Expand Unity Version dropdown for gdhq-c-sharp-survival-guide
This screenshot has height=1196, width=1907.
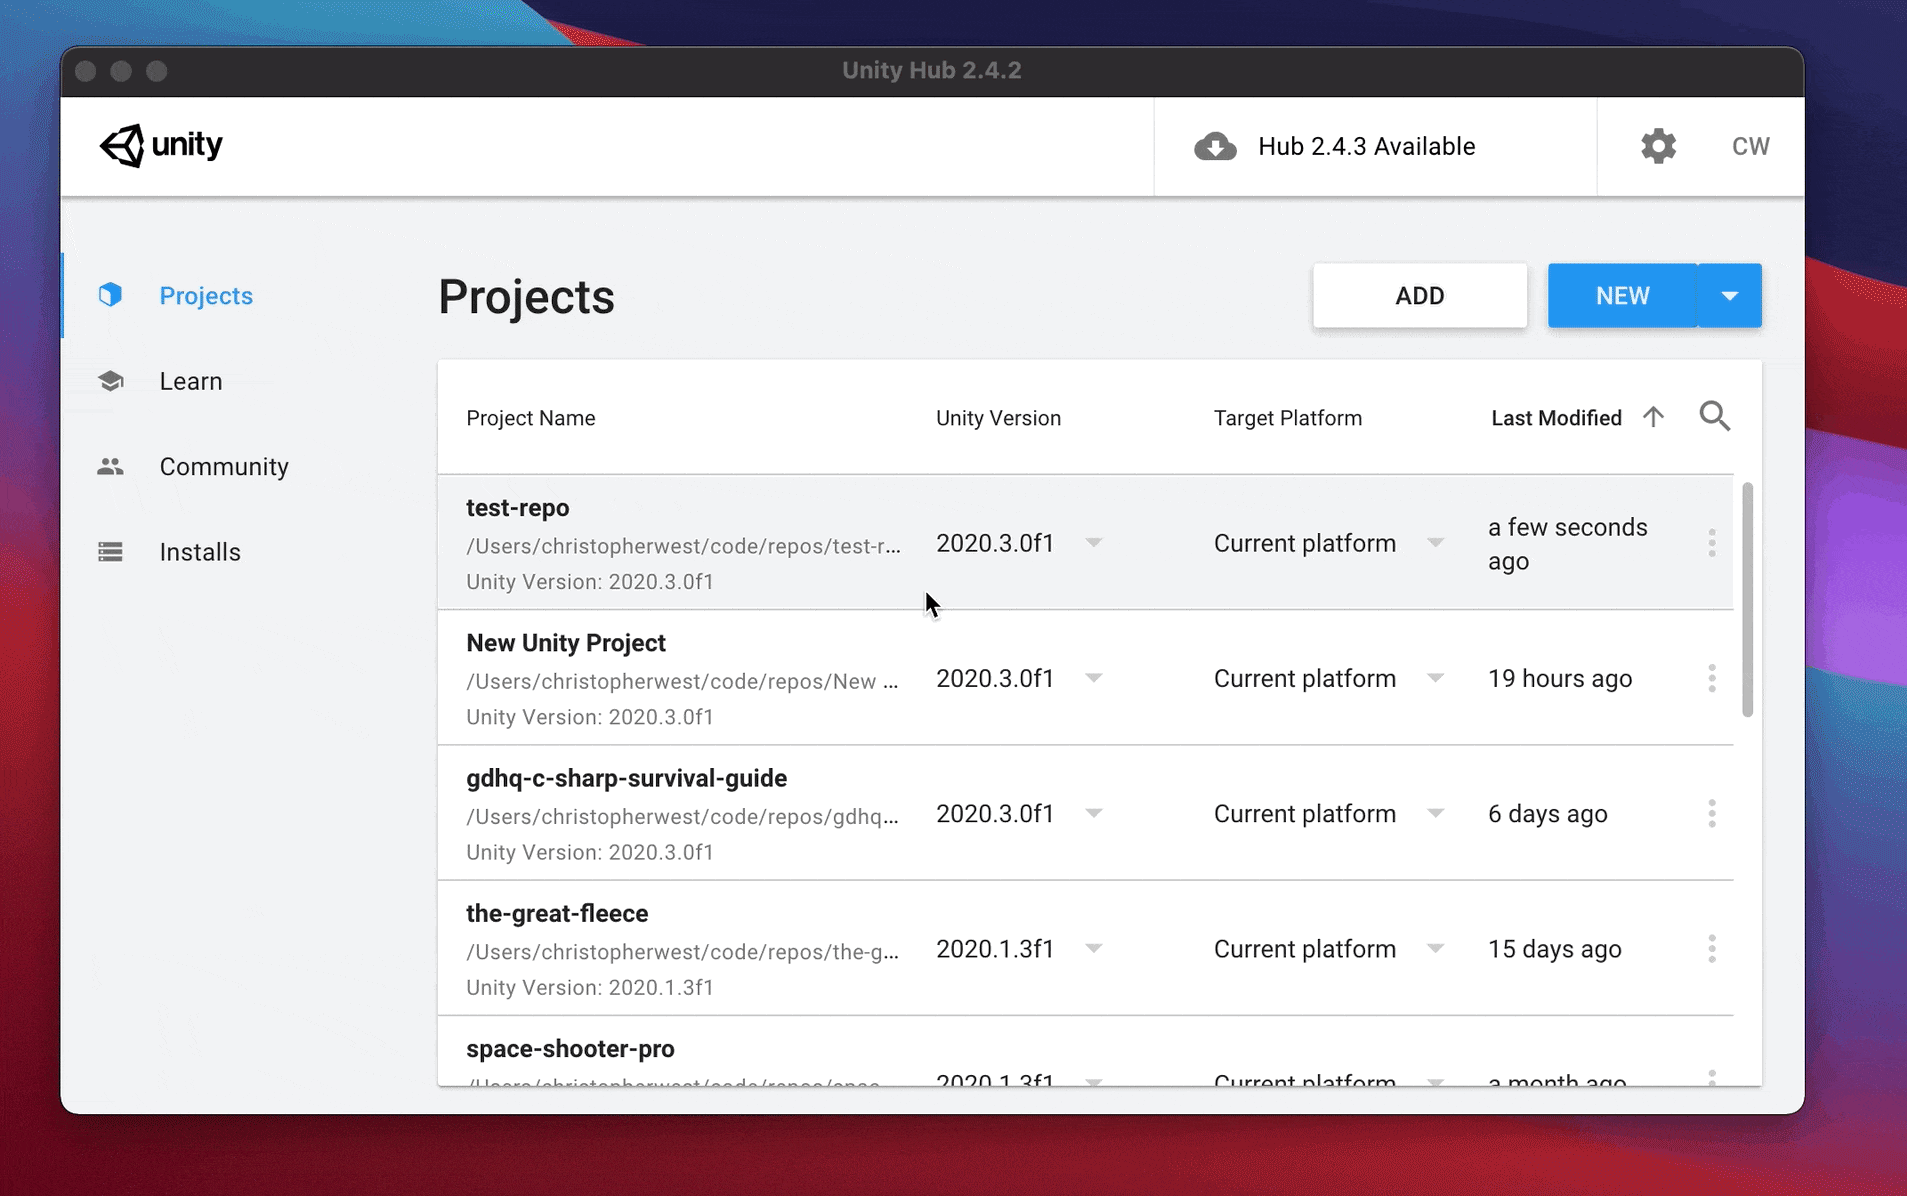1094,813
